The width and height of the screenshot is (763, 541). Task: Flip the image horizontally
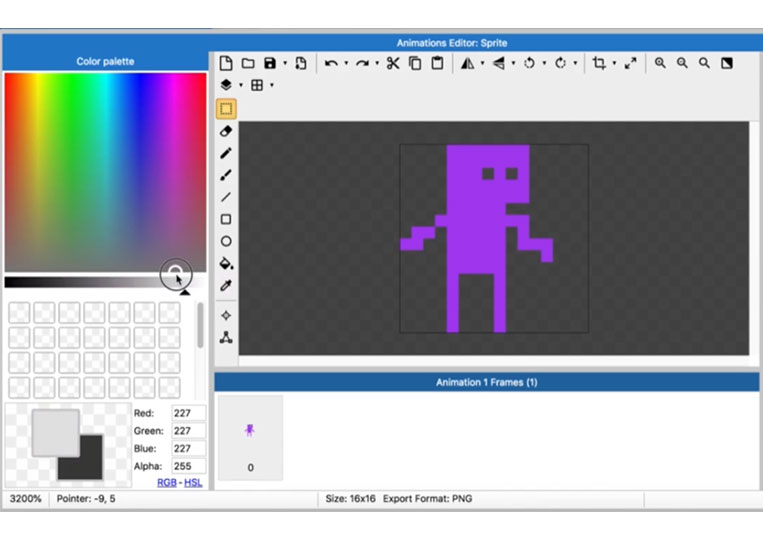(468, 63)
